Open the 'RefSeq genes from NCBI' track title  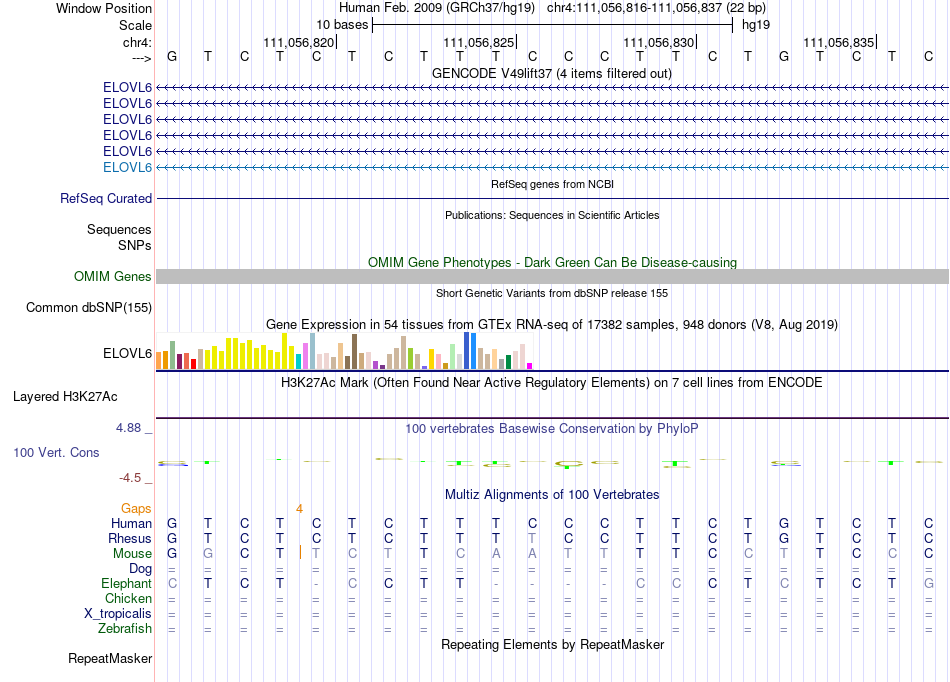pos(552,184)
